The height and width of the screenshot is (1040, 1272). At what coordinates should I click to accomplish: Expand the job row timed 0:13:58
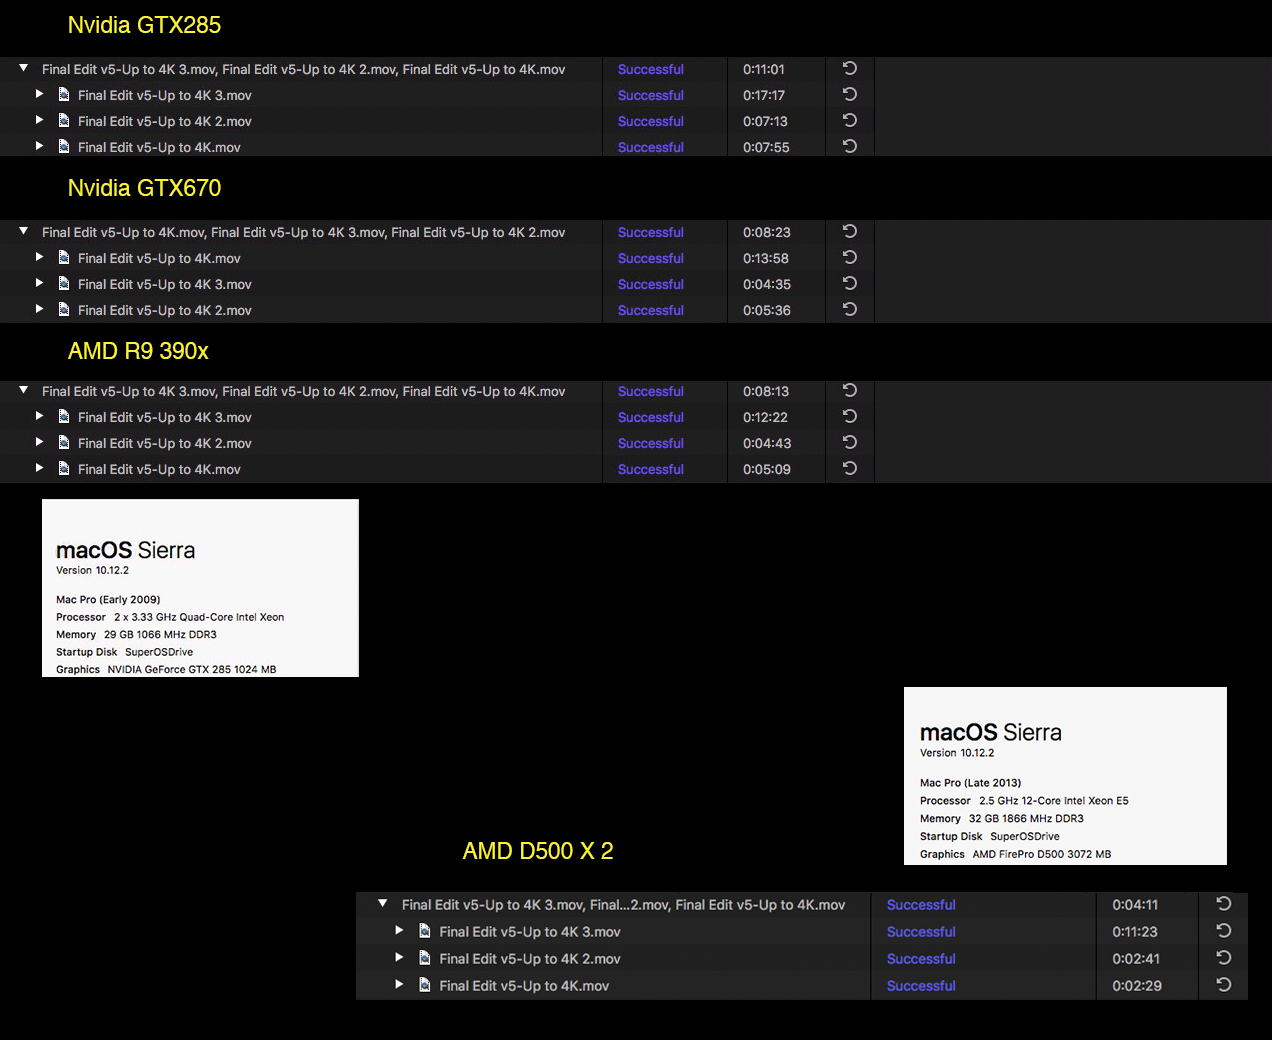(40, 256)
